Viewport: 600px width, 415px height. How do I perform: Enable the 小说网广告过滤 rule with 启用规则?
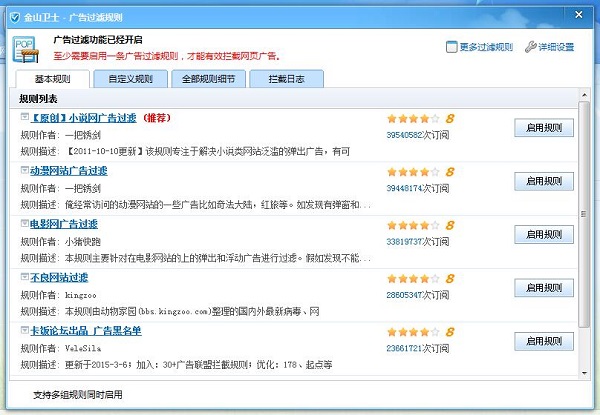(544, 128)
